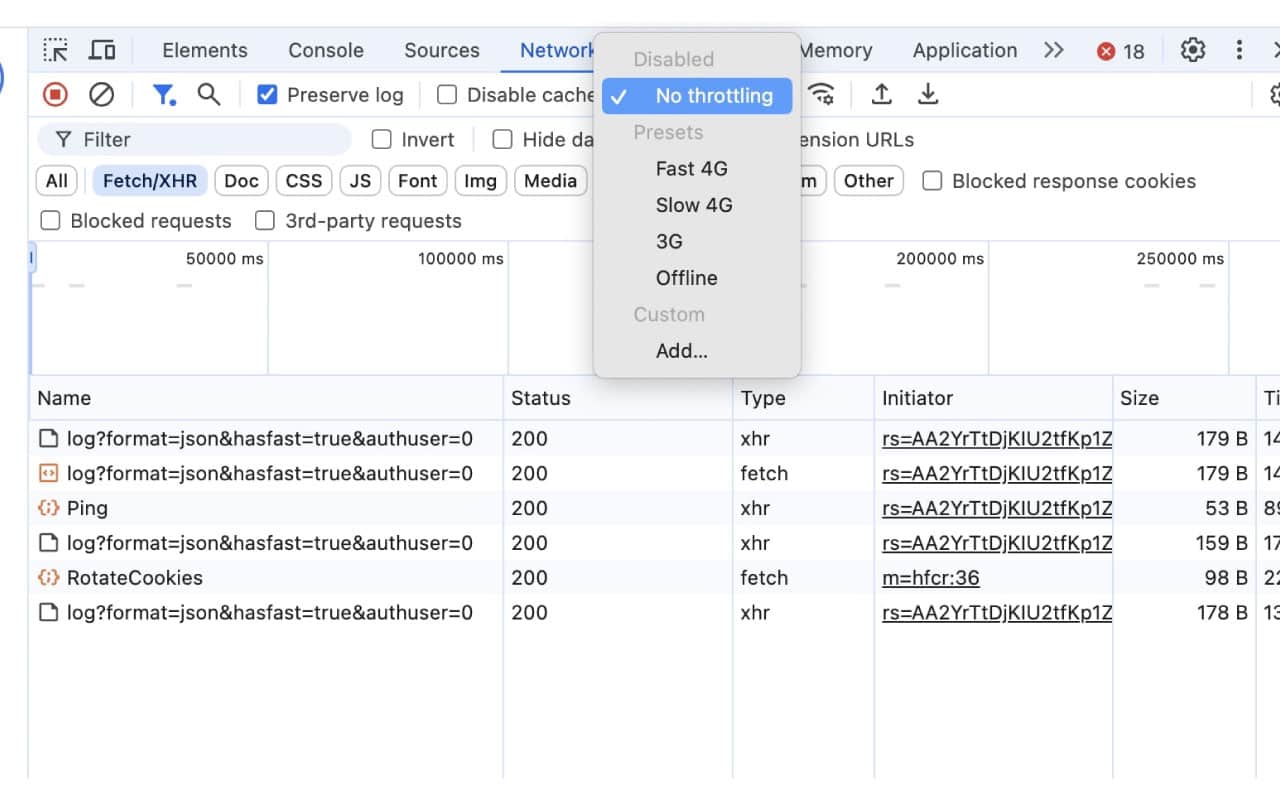Click Add custom throttling profile

click(x=681, y=351)
